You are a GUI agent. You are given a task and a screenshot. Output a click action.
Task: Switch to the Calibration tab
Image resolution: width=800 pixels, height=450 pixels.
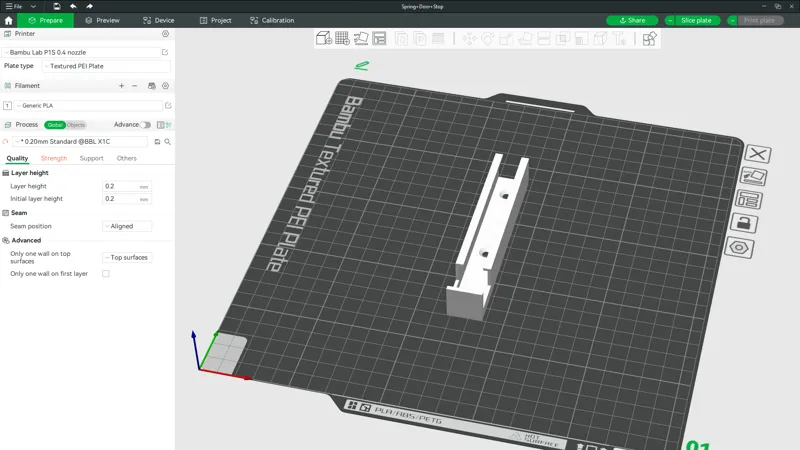(272, 20)
